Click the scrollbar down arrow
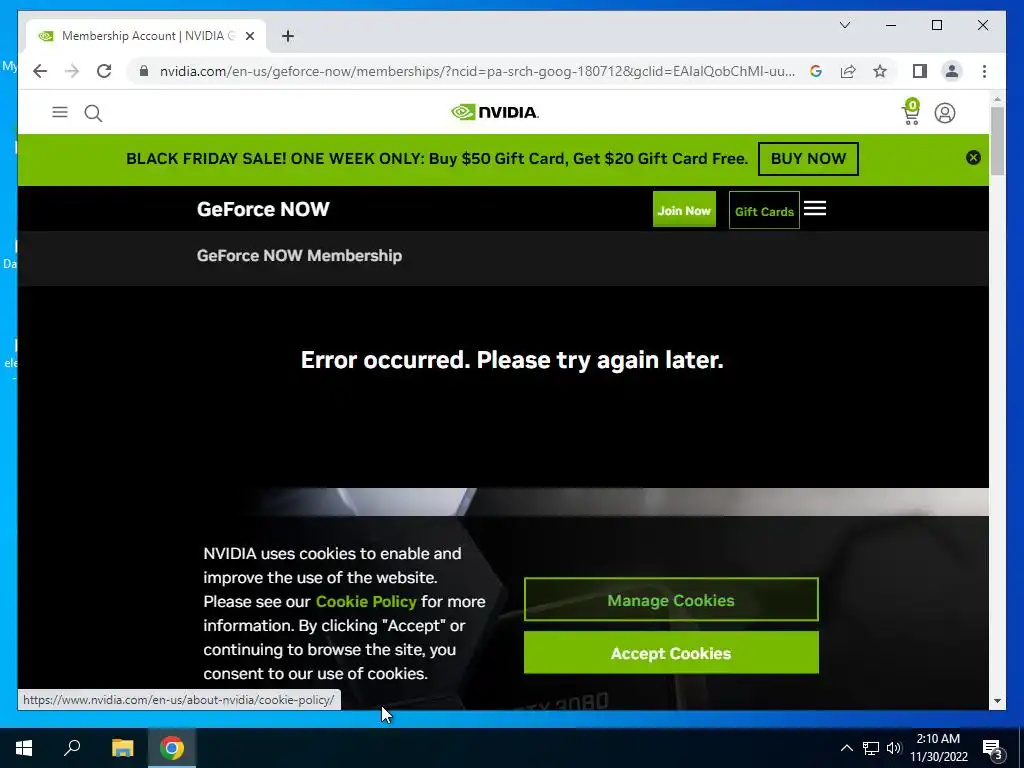Screen dimensions: 1024x768 997,701
